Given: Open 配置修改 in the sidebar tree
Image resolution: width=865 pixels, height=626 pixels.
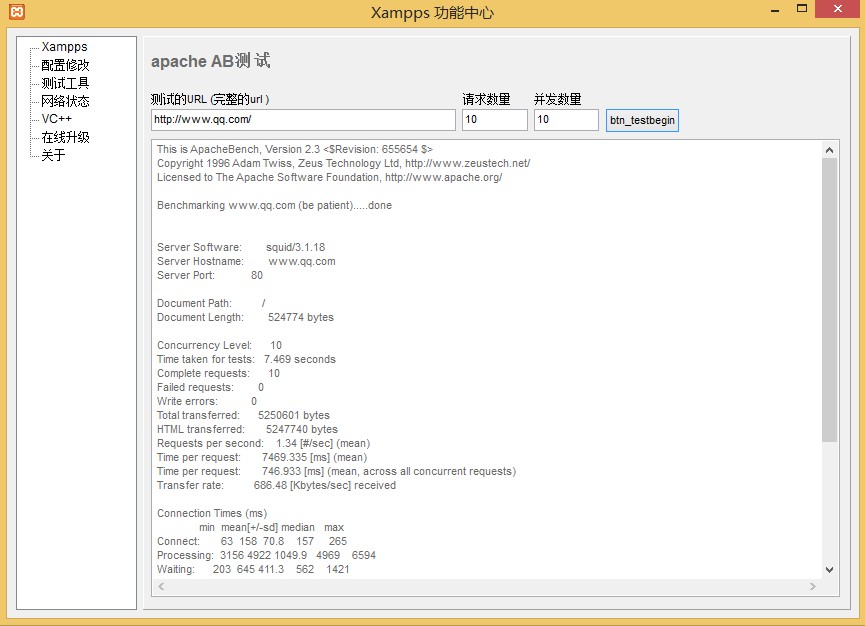Looking at the screenshot, I should tap(65, 65).
